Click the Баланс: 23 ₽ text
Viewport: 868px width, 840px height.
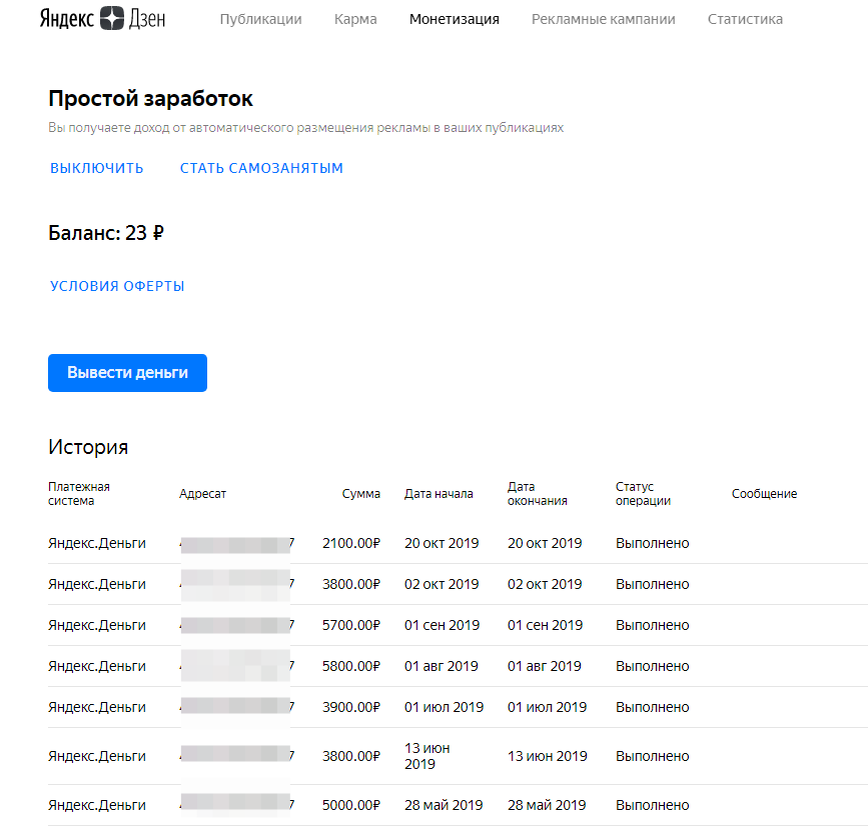click(106, 233)
